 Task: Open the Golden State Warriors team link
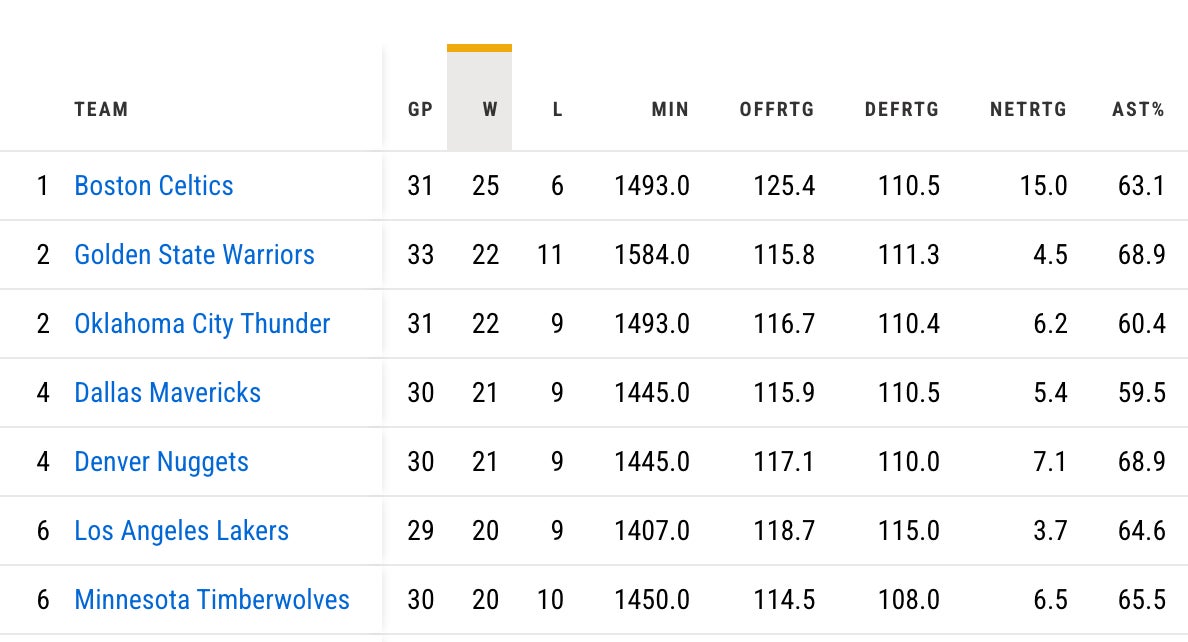194,255
